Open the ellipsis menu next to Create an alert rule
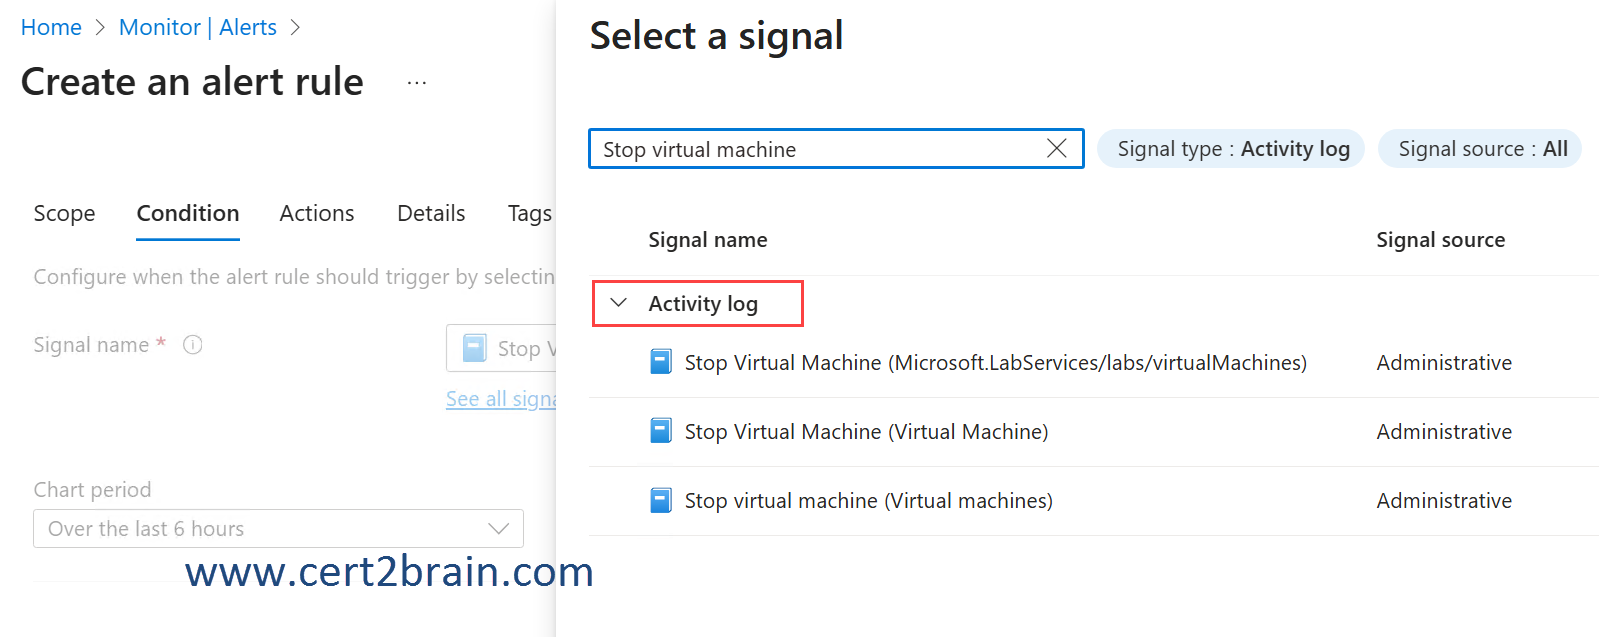Viewport: 1617px width, 637px height. click(x=417, y=83)
